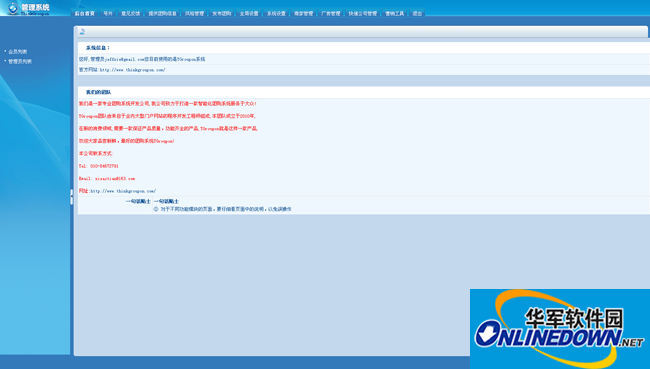The width and height of the screenshot is (650, 369).
Task: Open the 广告管理 tab
Action: pyautogui.click(x=330, y=13)
